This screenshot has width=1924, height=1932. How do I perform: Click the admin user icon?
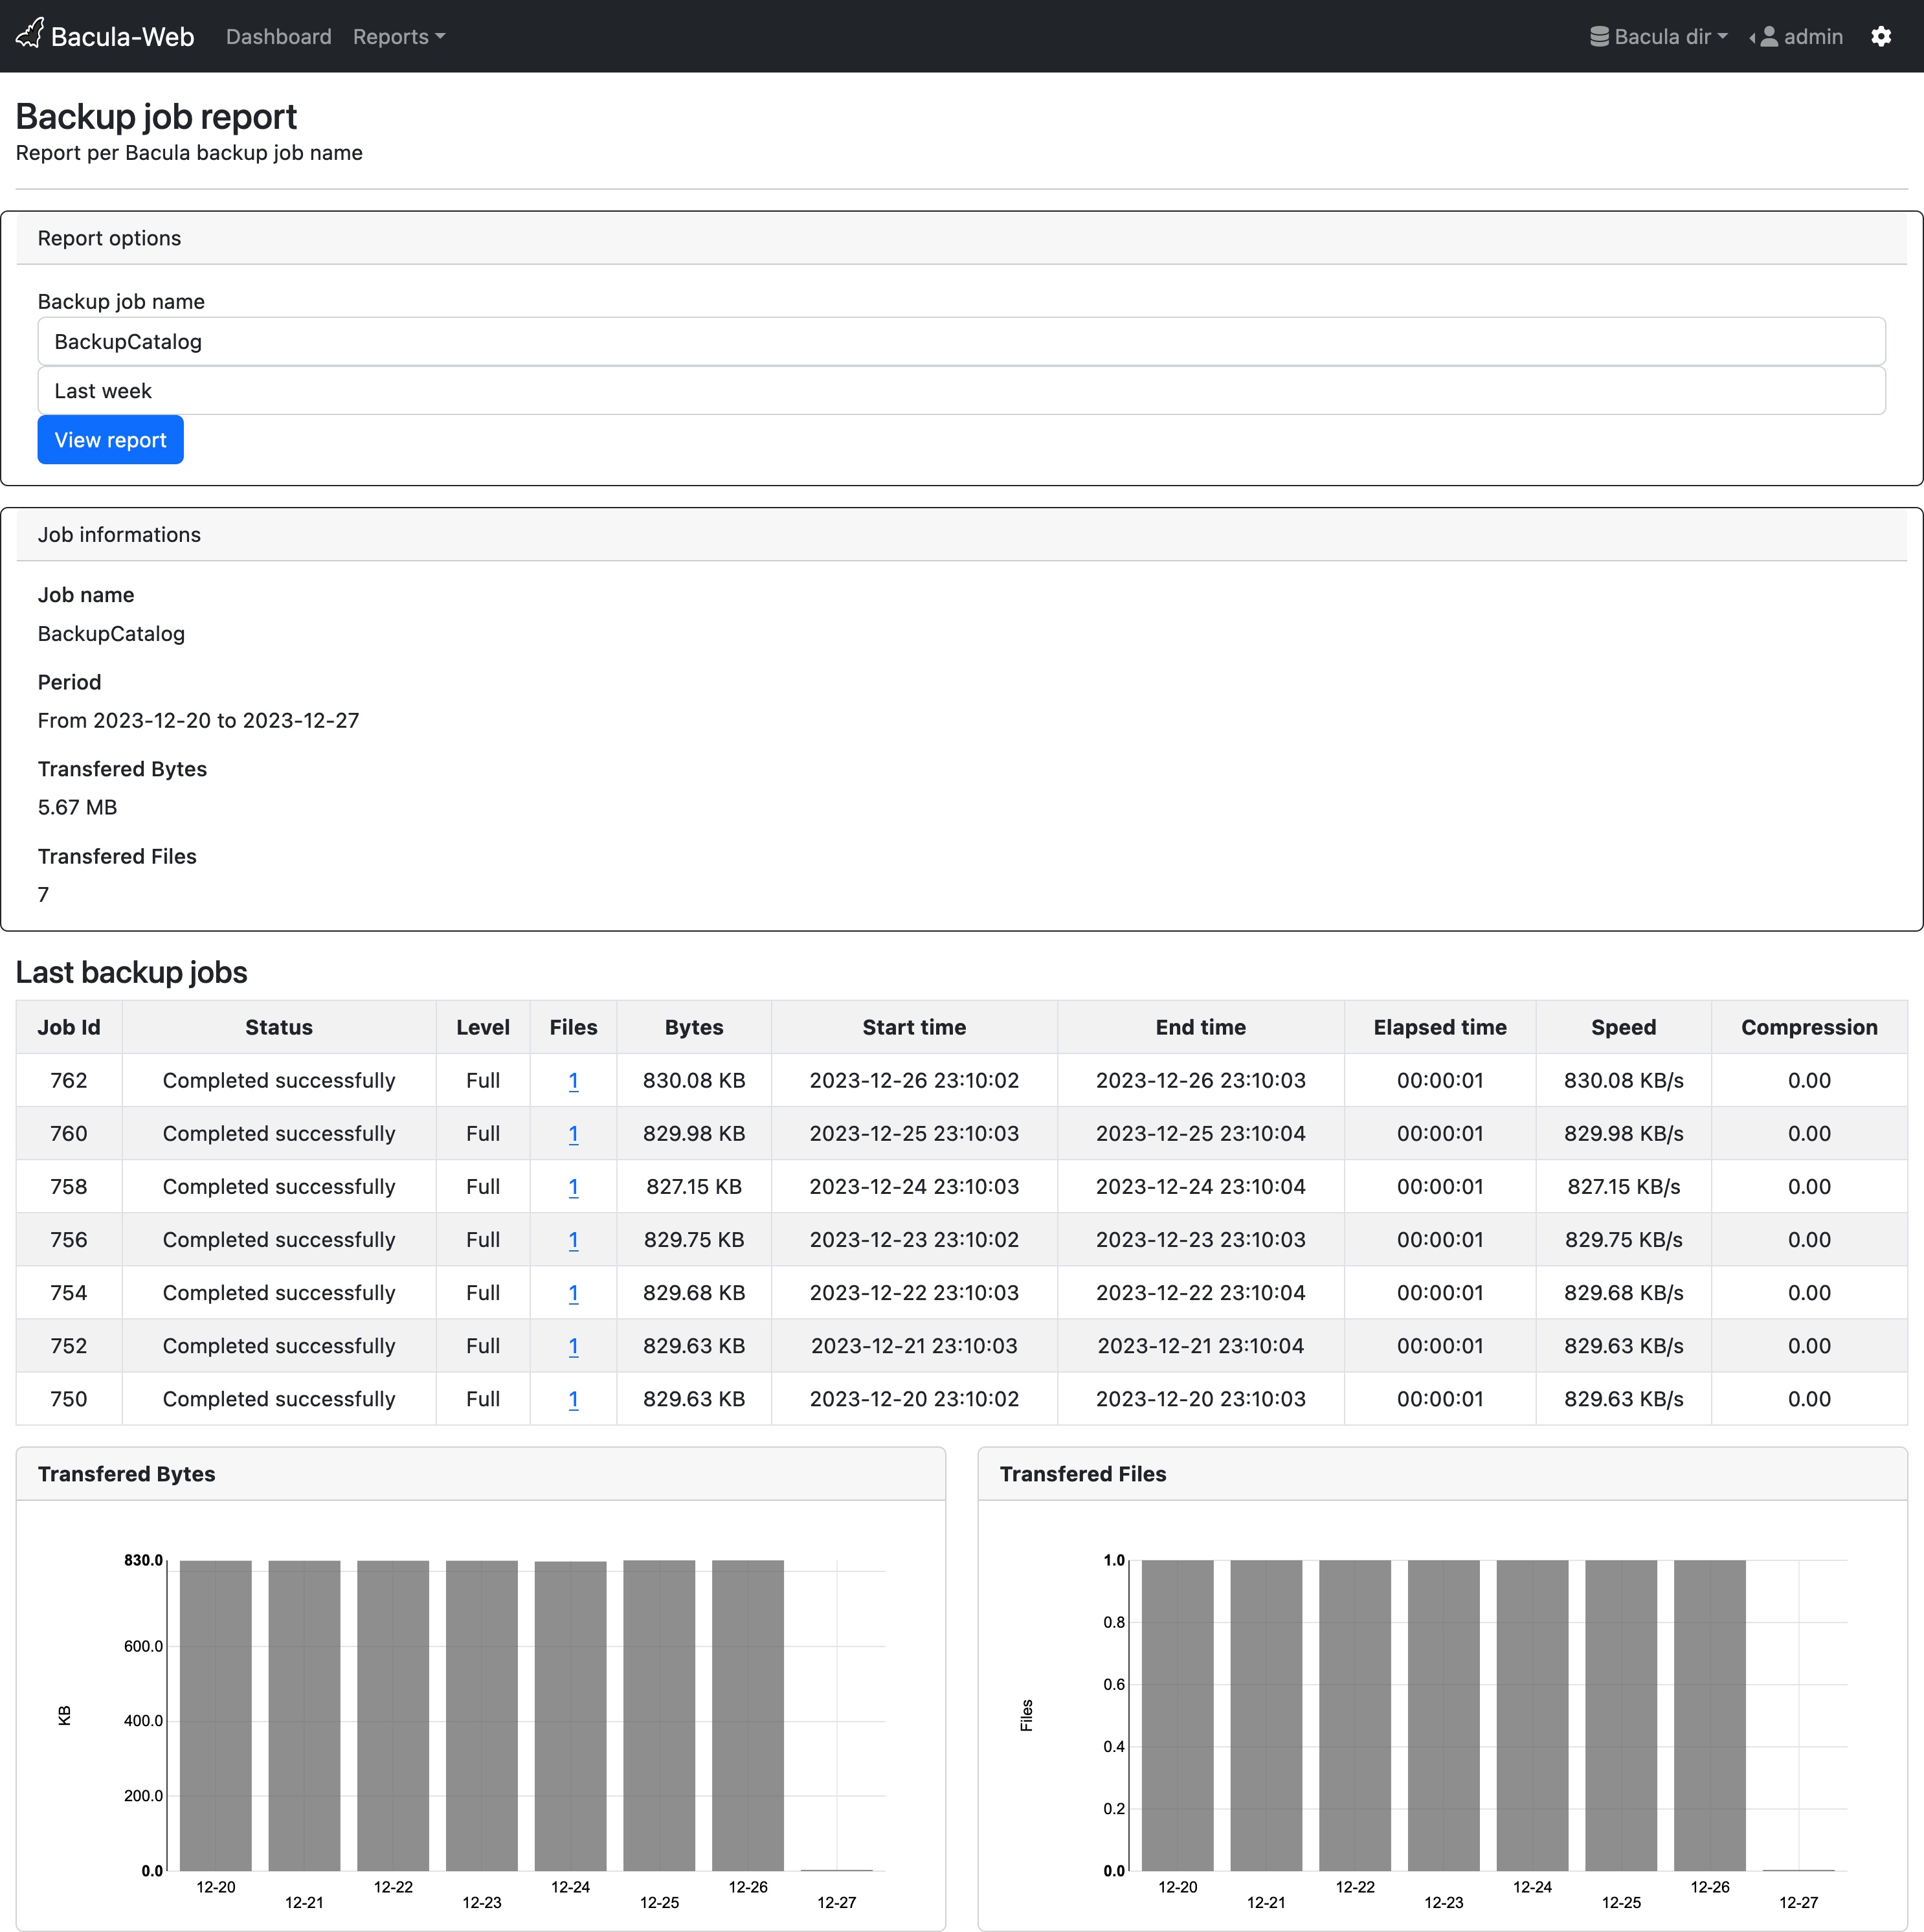(1769, 37)
